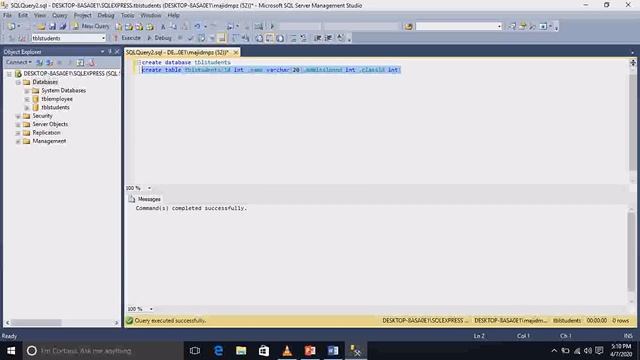This screenshot has width=640, height=360.
Task: Open the Query menu
Action: 60,15
